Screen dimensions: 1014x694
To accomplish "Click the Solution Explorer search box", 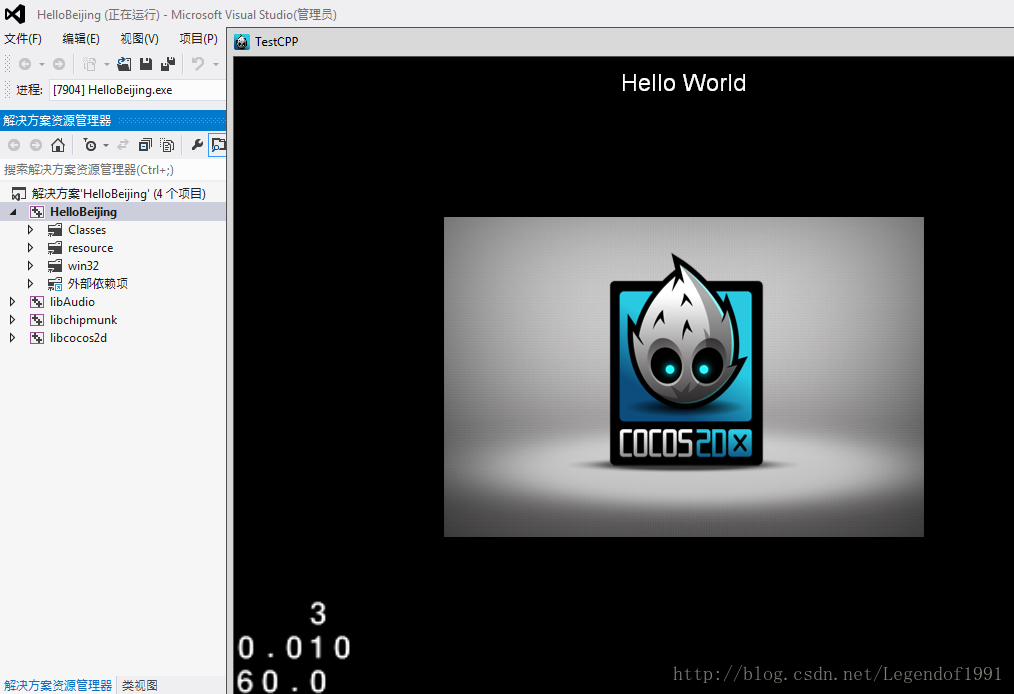I will (x=113, y=170).
